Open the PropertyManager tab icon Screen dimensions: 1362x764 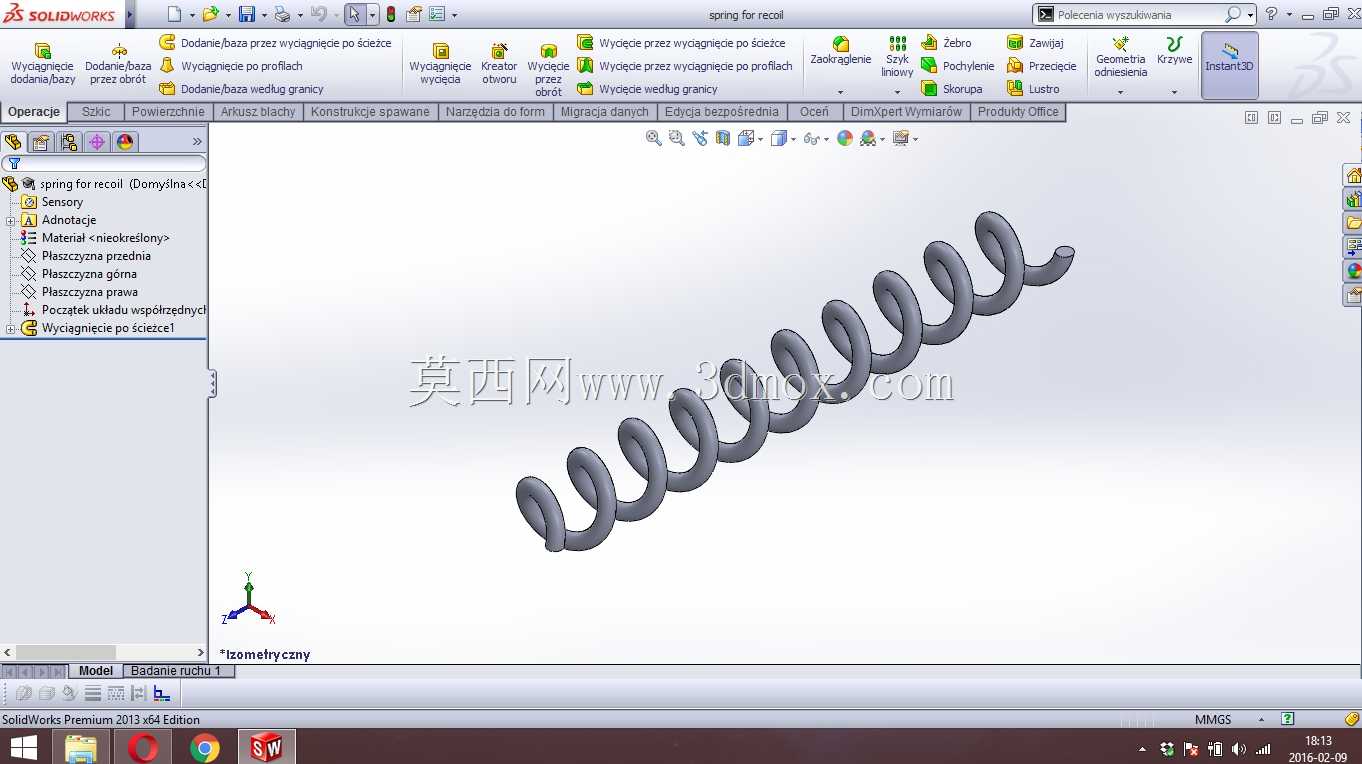coord(41,142)
